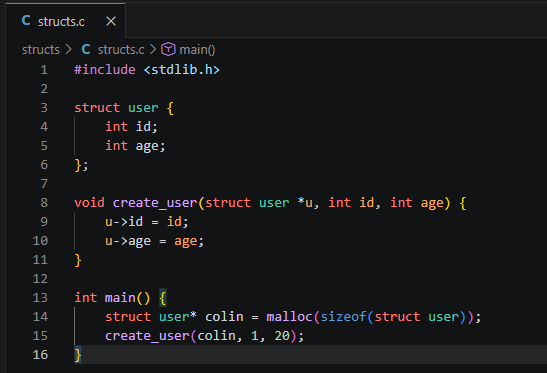Click the opening brace on line 13
This screenshot has width=547, height=373.
(x=163, y=298)
